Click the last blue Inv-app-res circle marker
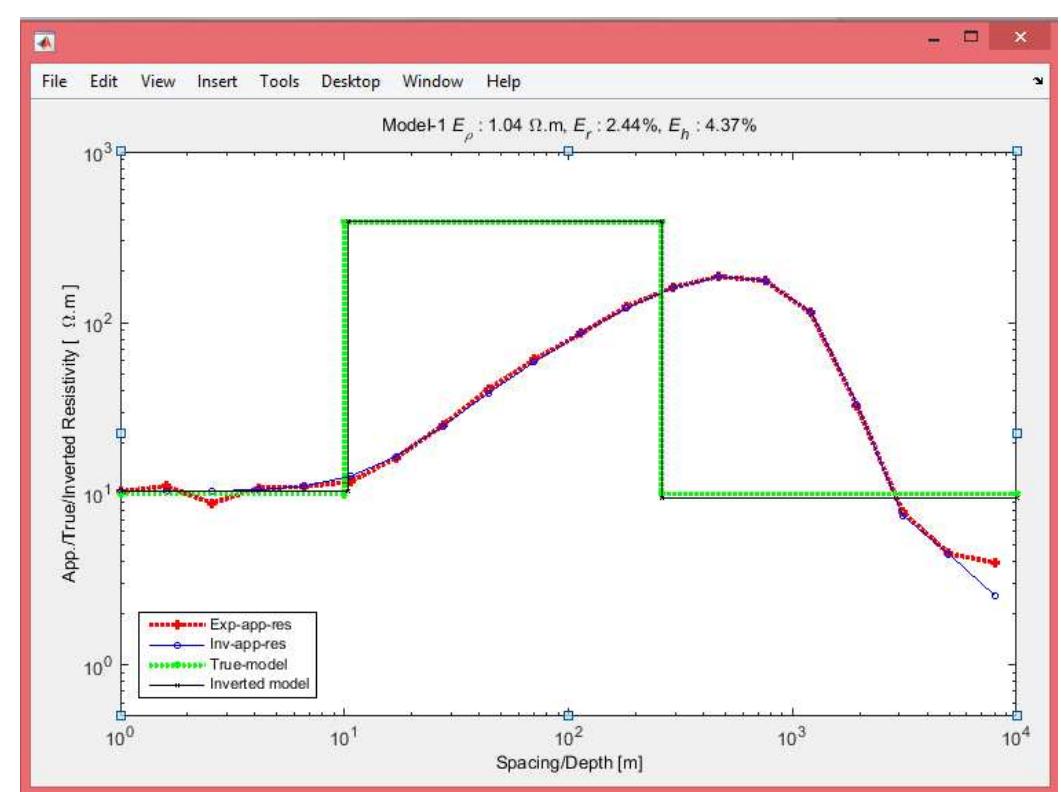 click(x=995, y=596)
